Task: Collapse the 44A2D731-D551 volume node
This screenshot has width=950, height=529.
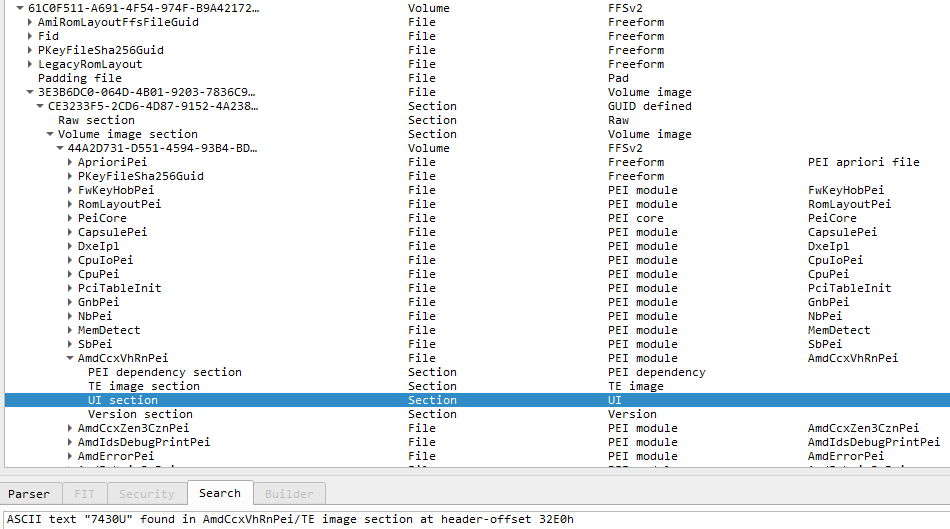Action: (60, 148)
